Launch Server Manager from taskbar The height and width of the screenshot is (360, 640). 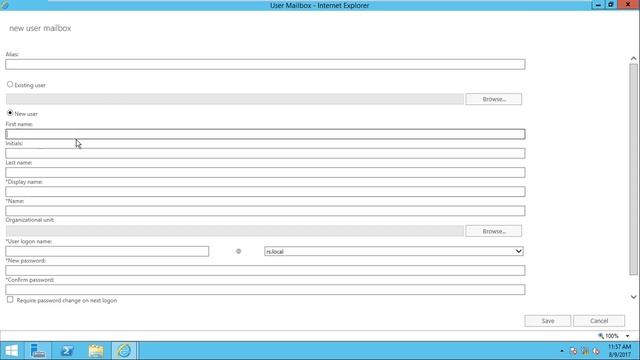click(x=38, y=351)
